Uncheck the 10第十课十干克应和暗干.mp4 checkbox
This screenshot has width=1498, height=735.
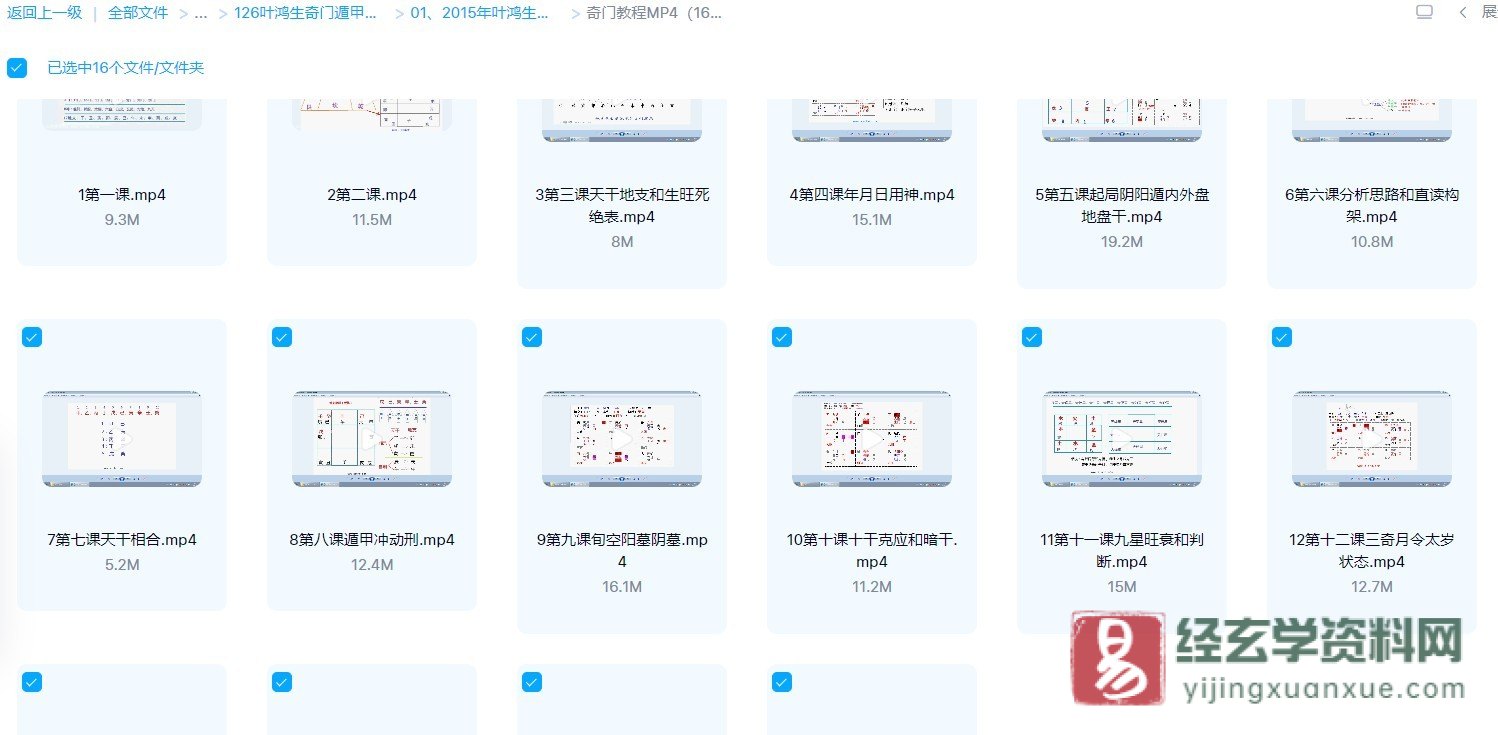point(782,338)
